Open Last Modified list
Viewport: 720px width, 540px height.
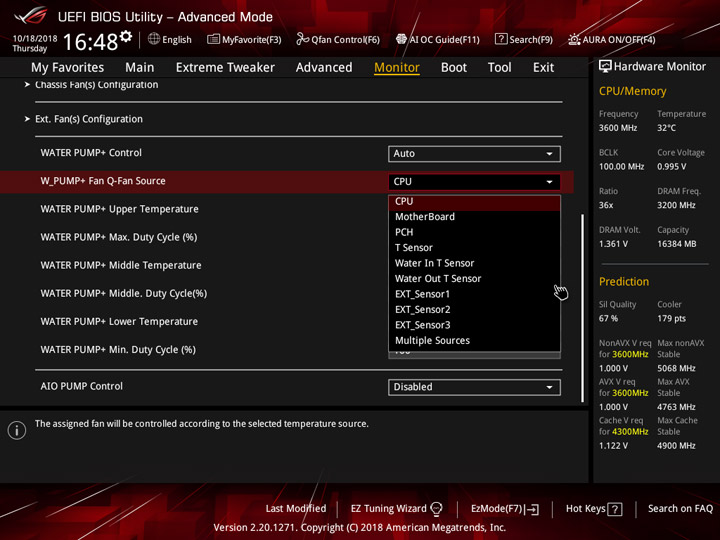pos(296,509)
